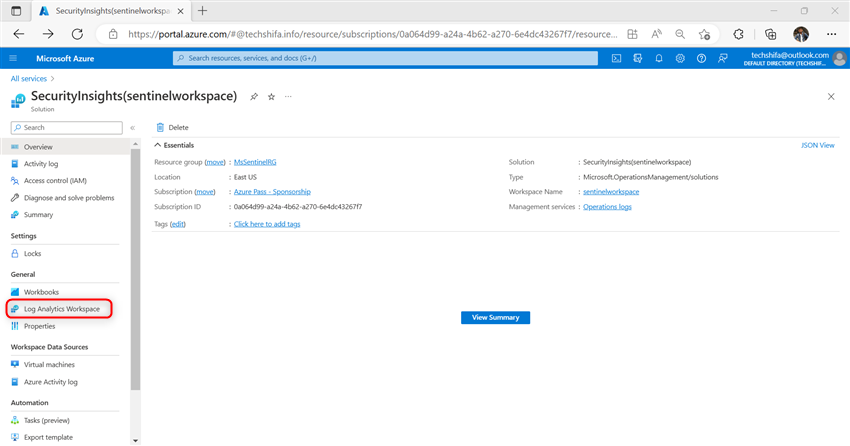Select Overview in the left menu
Image resolution: width=850 pixels, height=446 pixels.
coord(65,147)
